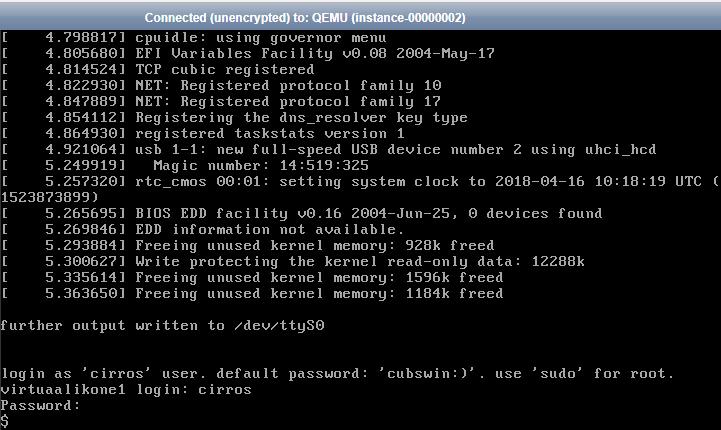Click the EDD information not available line
The height and width of the screenshot is (430, 721).
pyautogui.click(x=203, y=229)
